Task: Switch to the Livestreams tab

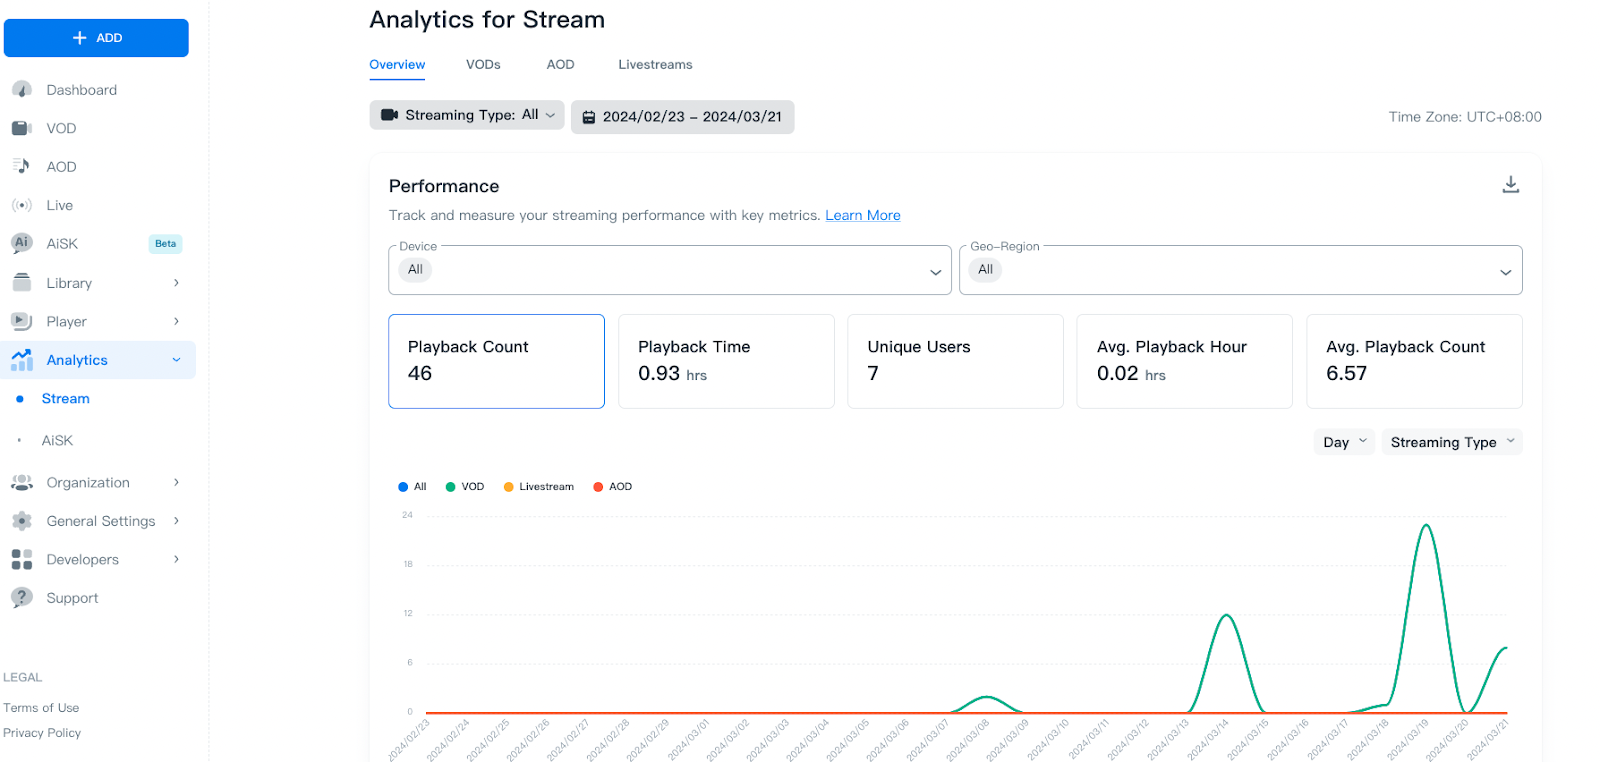Action: [x=655, y=65]
